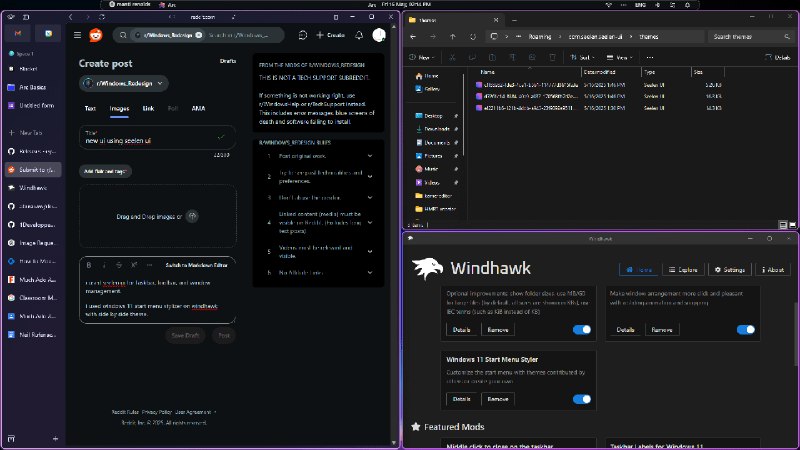The height and width of the screenshot is (450, 800).
Task: Apply italic in post body editor
Action: 104,265
